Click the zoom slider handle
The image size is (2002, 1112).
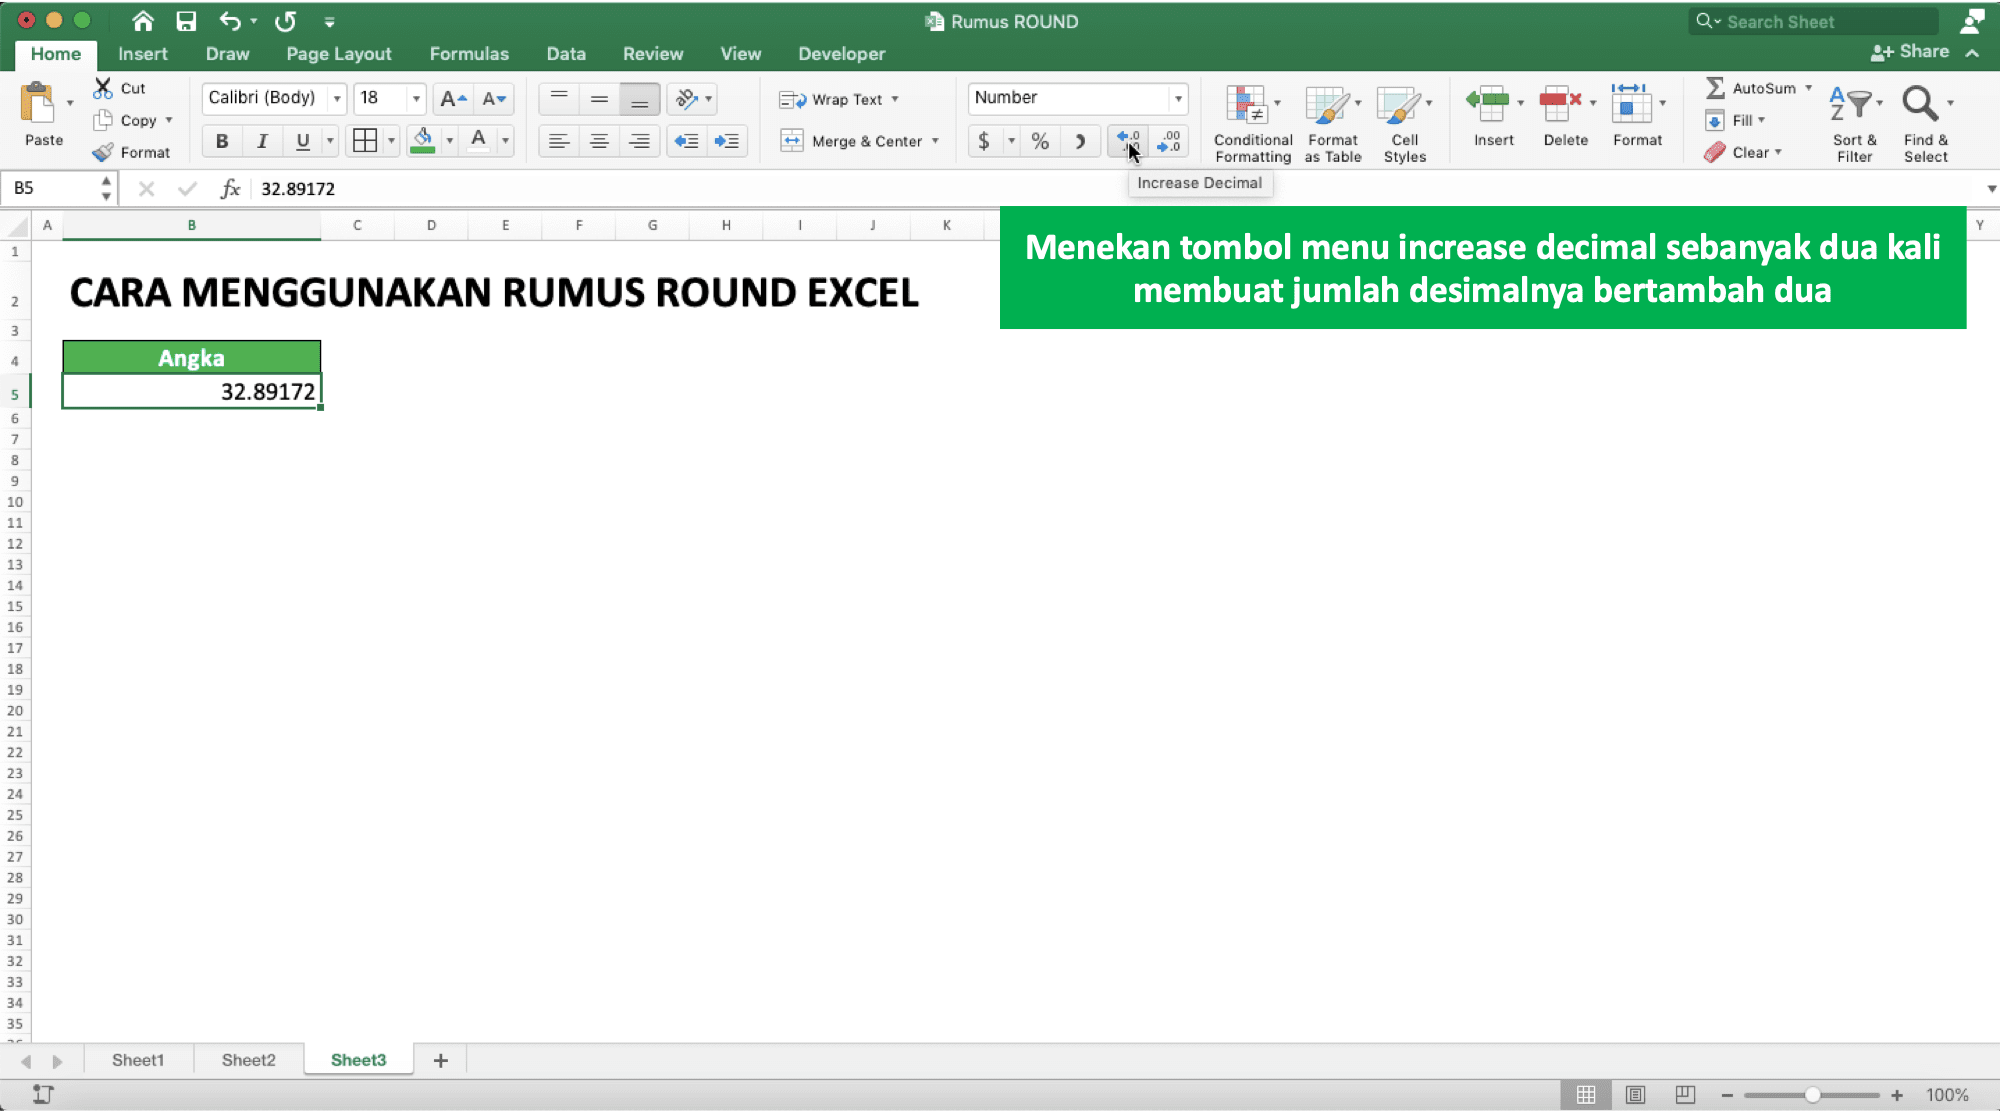coord(1812,1095)
